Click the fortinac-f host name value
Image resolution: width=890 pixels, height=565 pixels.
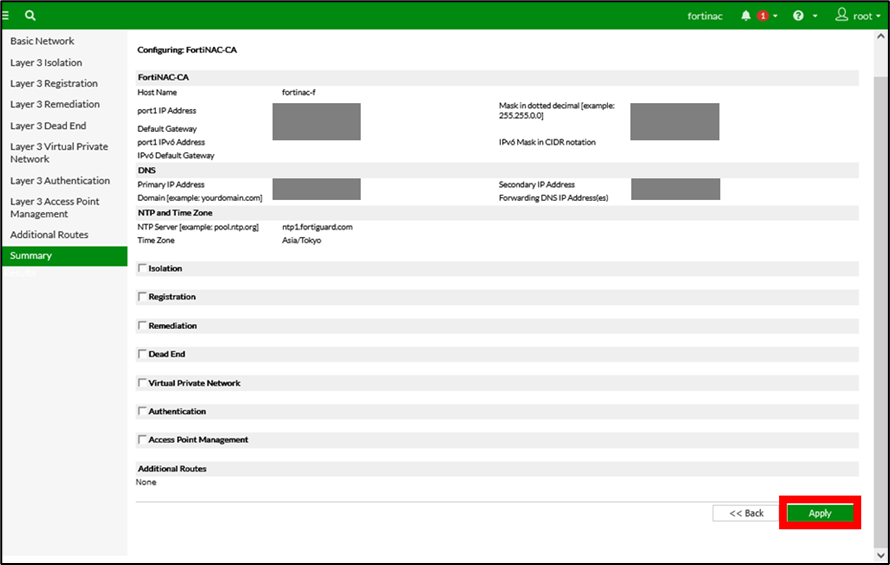point(299,92)
